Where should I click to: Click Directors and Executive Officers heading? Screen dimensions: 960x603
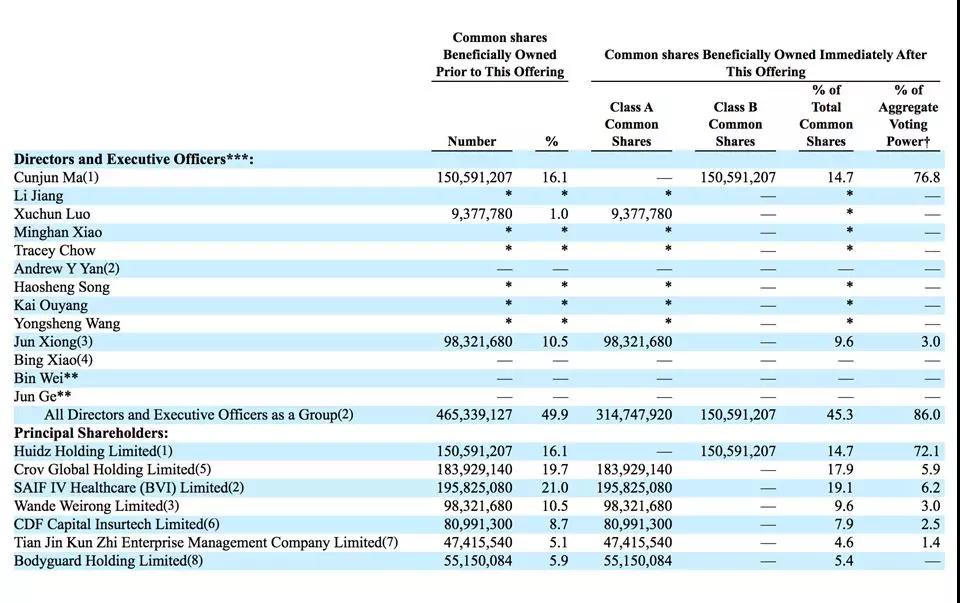133,159
